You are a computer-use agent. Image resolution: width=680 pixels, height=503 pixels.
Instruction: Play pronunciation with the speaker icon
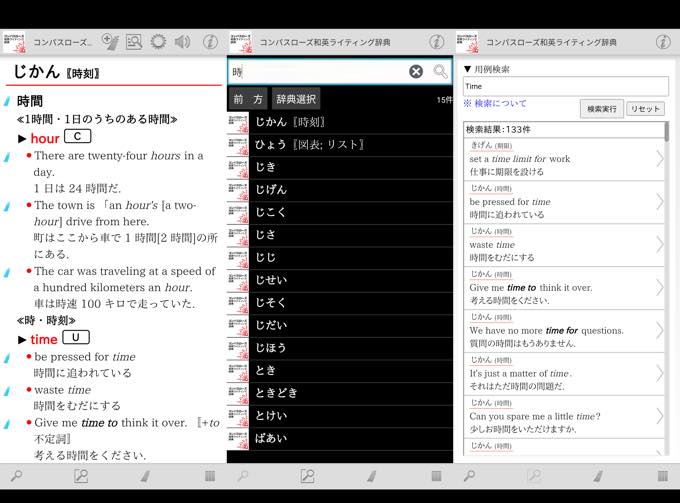pyautogui.click(x=182, y=42)
